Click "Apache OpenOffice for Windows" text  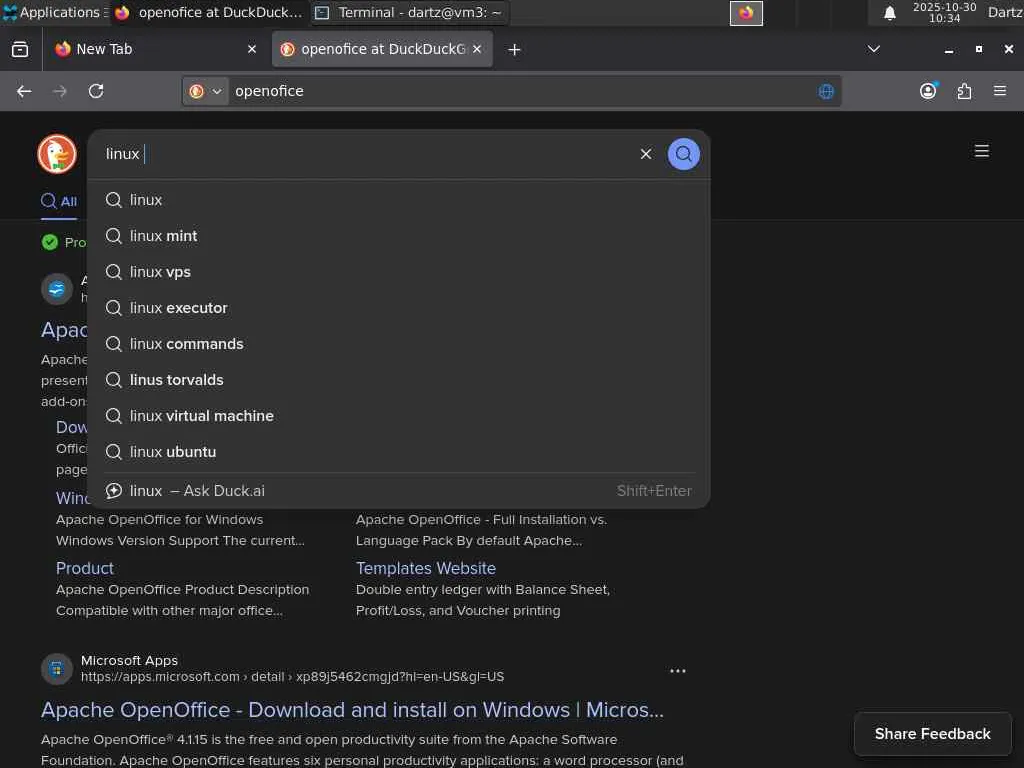[159, 520]
